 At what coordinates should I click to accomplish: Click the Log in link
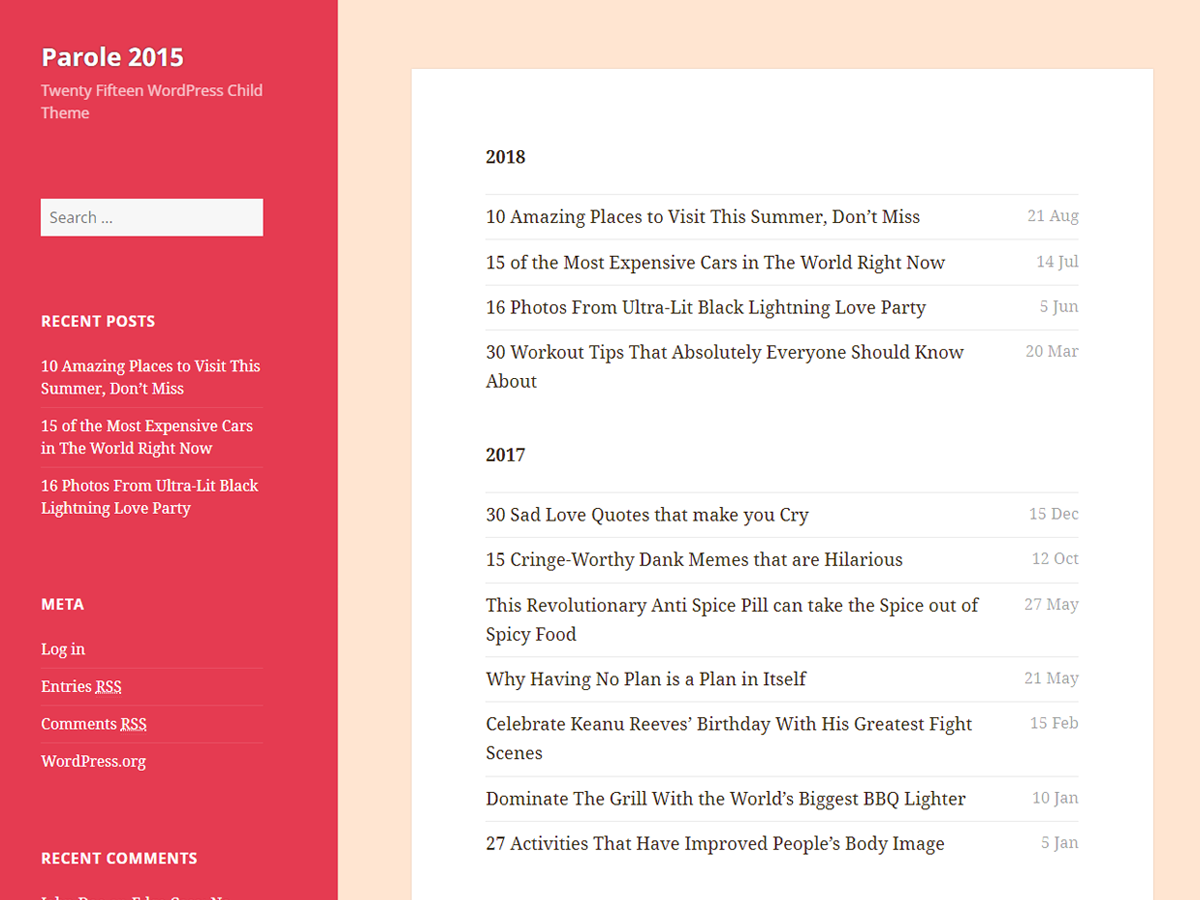point(62,649)
